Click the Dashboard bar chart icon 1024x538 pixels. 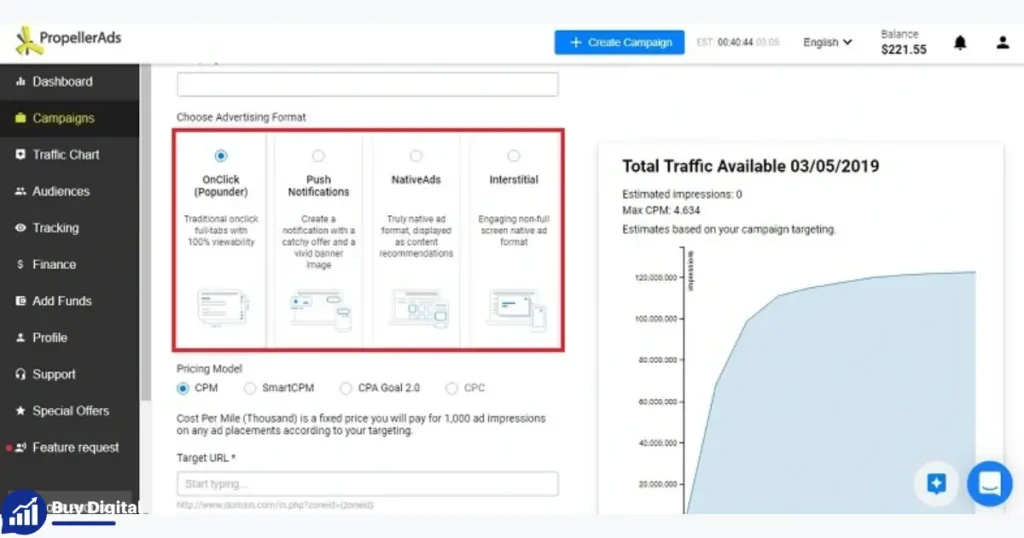[x=20, y=82]
